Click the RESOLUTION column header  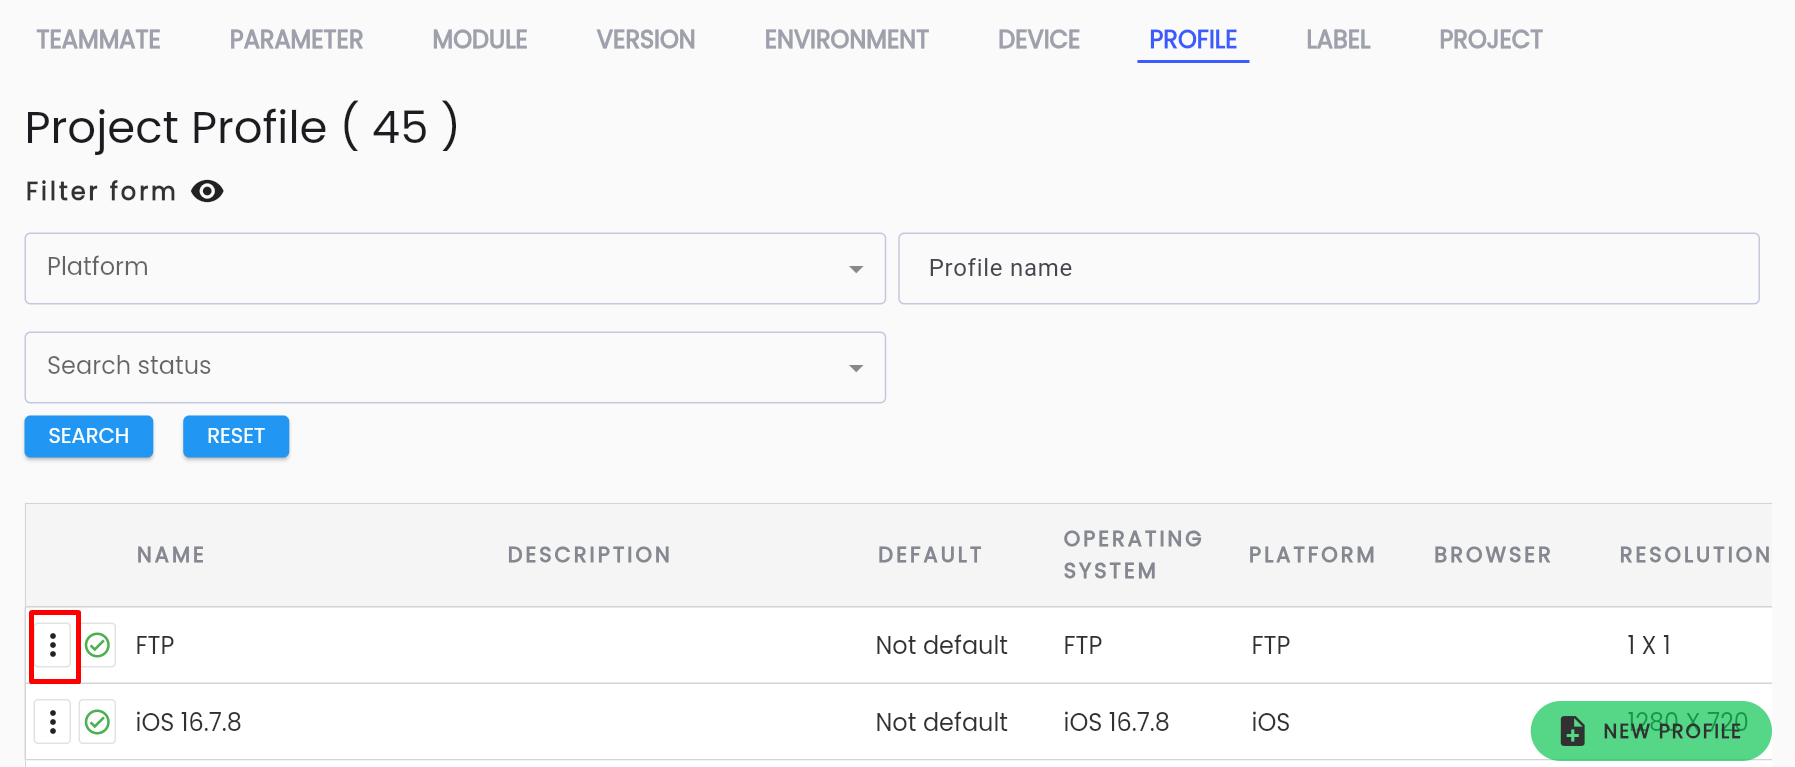(1695, 555)
